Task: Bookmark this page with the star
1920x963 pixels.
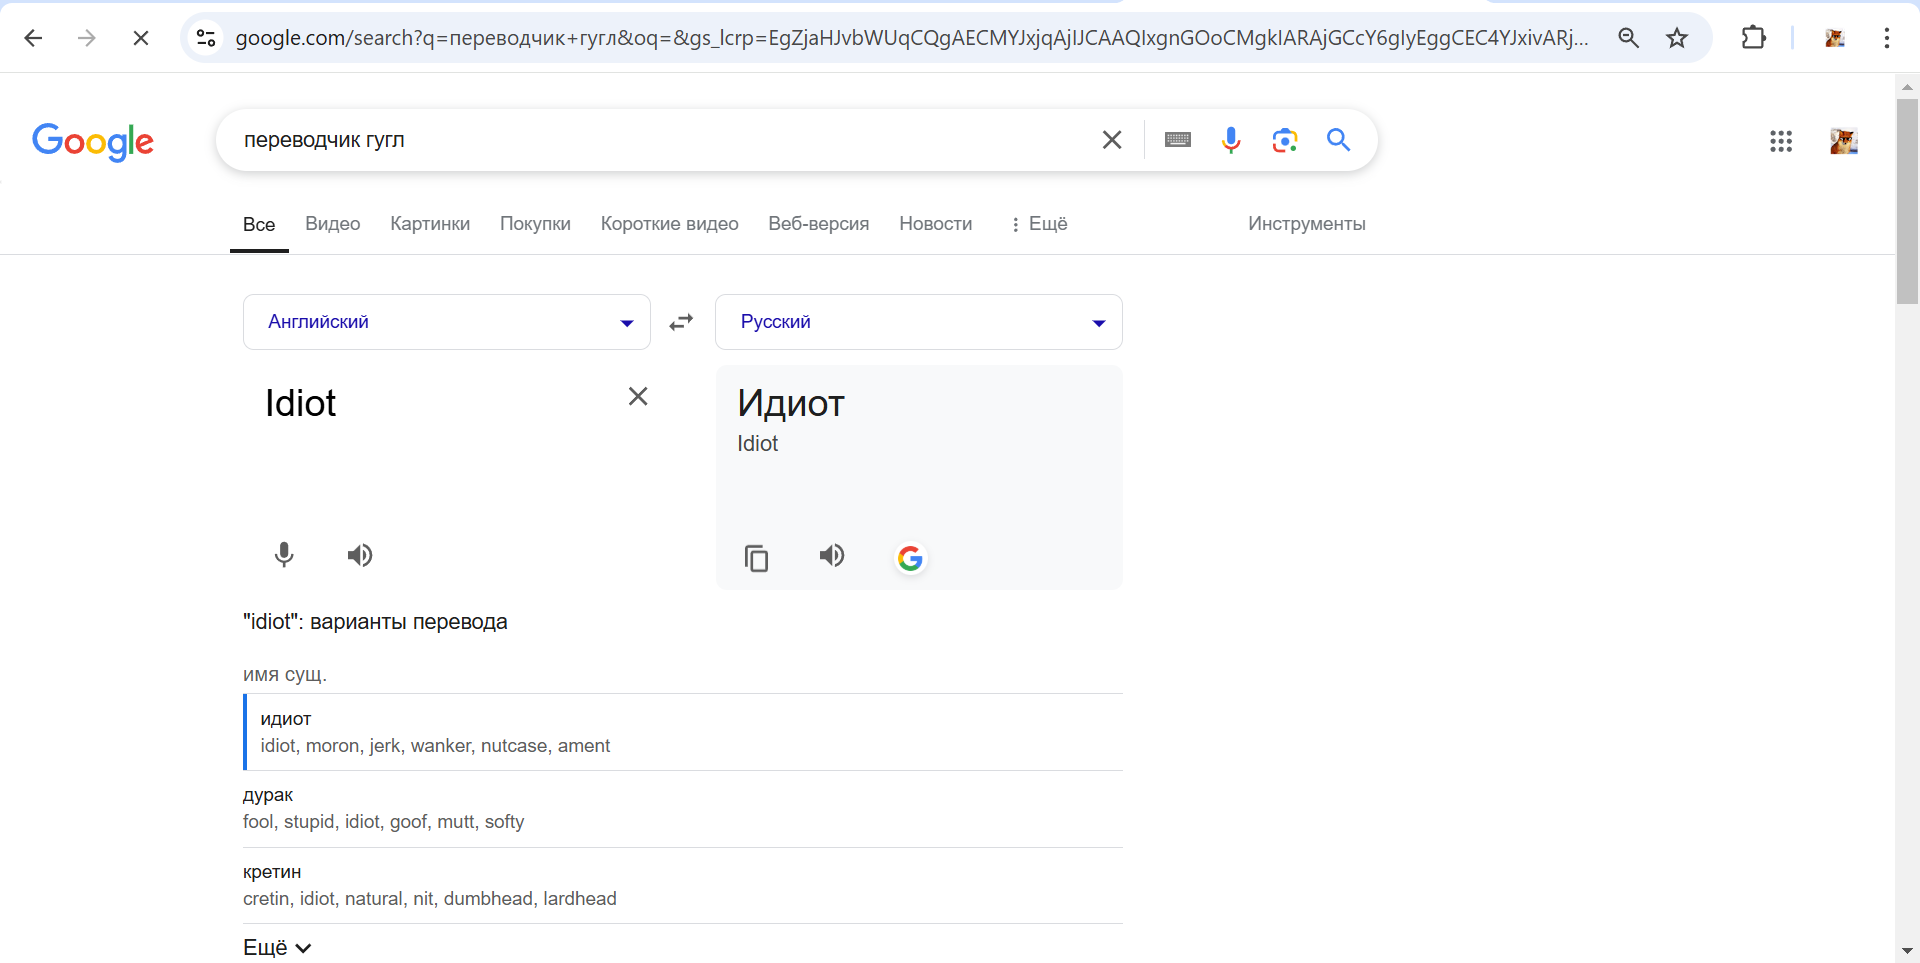Action: coord(1677,38)
